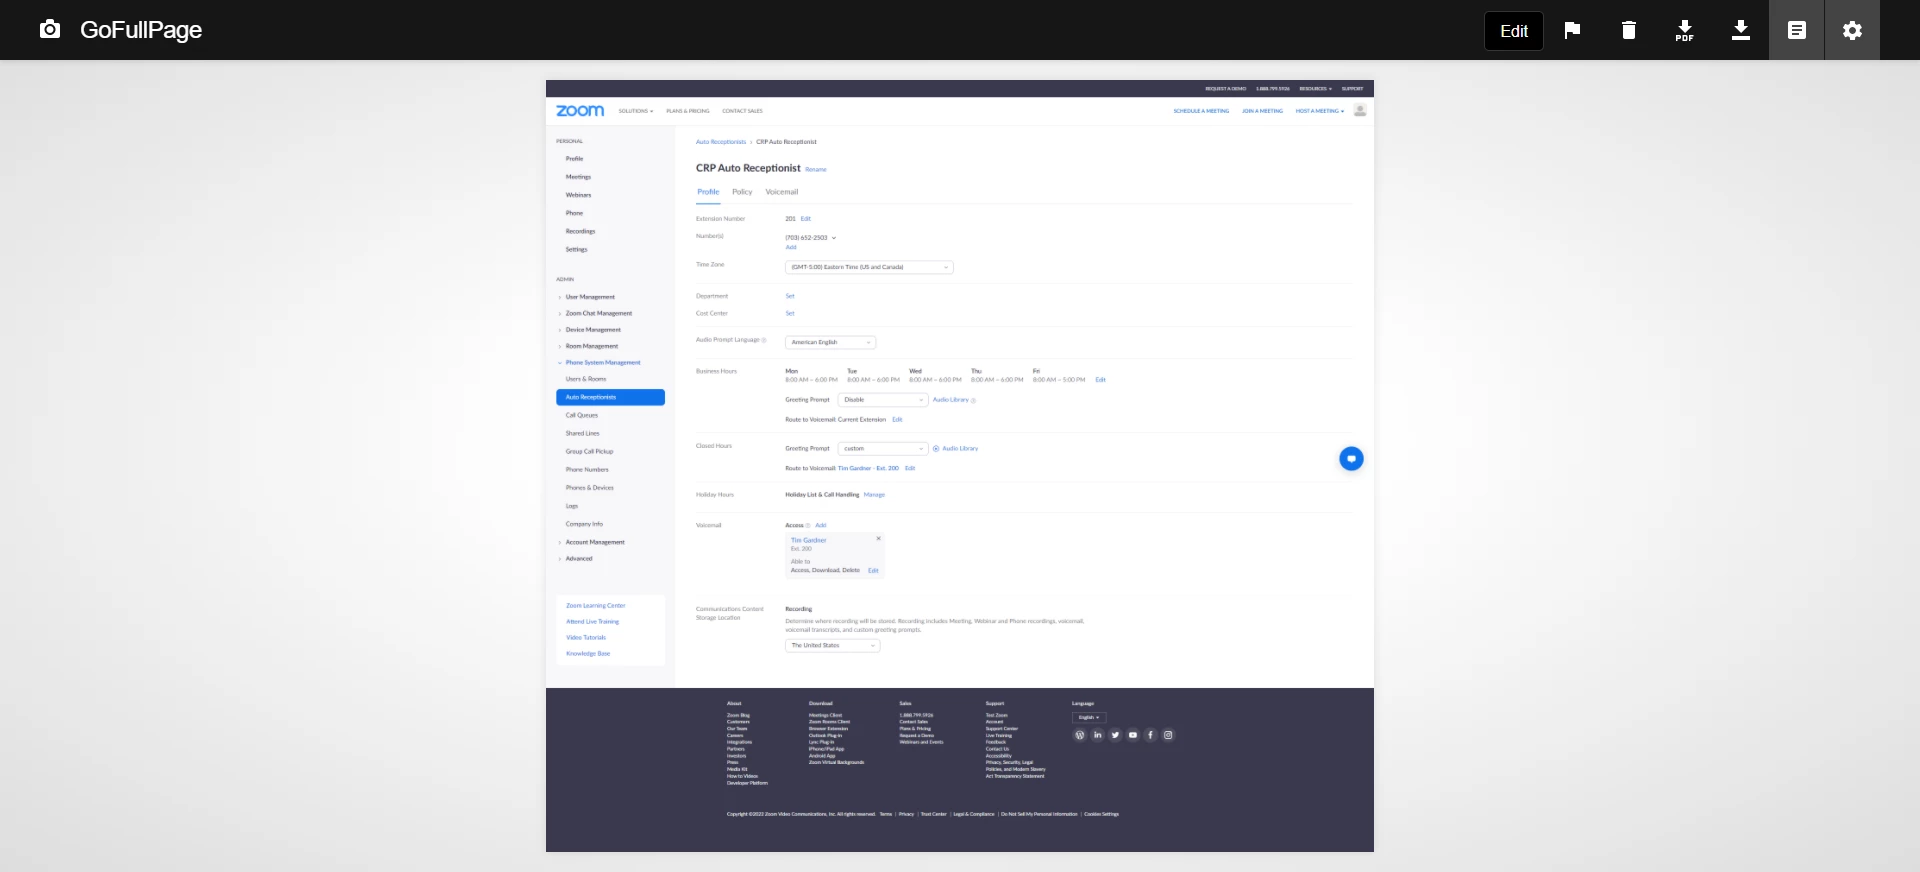This screenshot has height=872, width=1920.
Task: Open Call Queues in sidebar
Action: pyautogui.click(x=582, y=415)
